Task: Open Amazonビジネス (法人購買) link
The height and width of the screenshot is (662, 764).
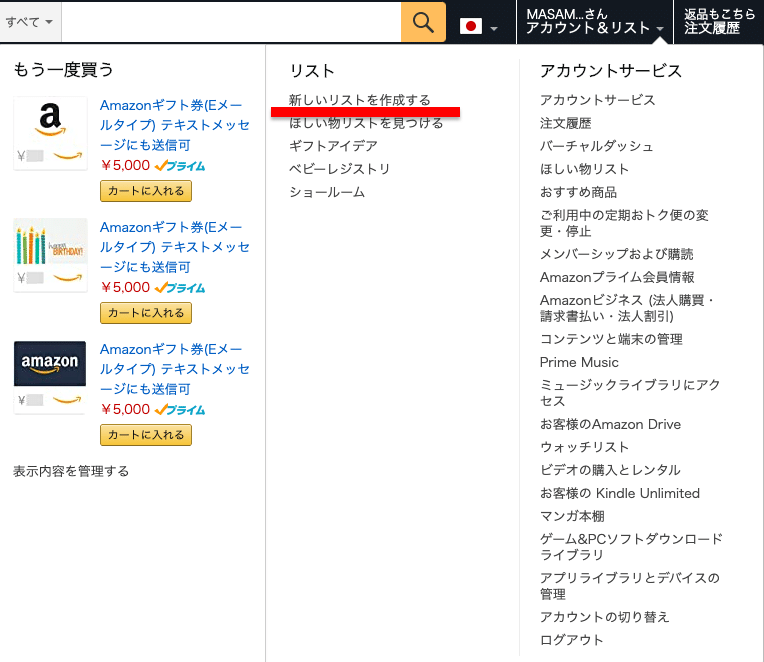Action: (x=627, y=308)
